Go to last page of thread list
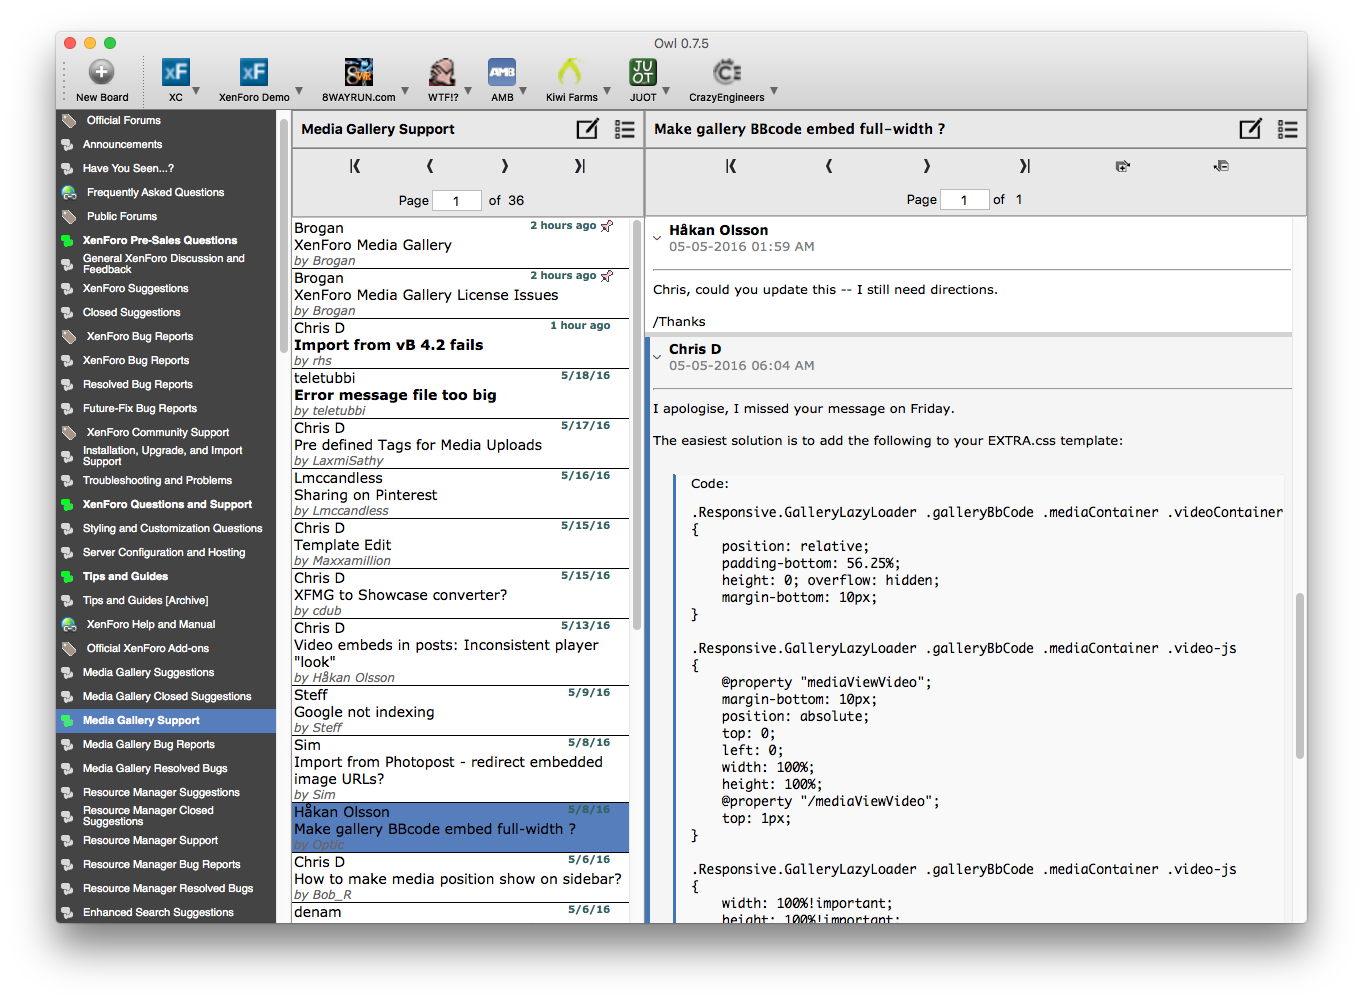Screen dimensions: 1363x1003 click(x=580, y=166)
